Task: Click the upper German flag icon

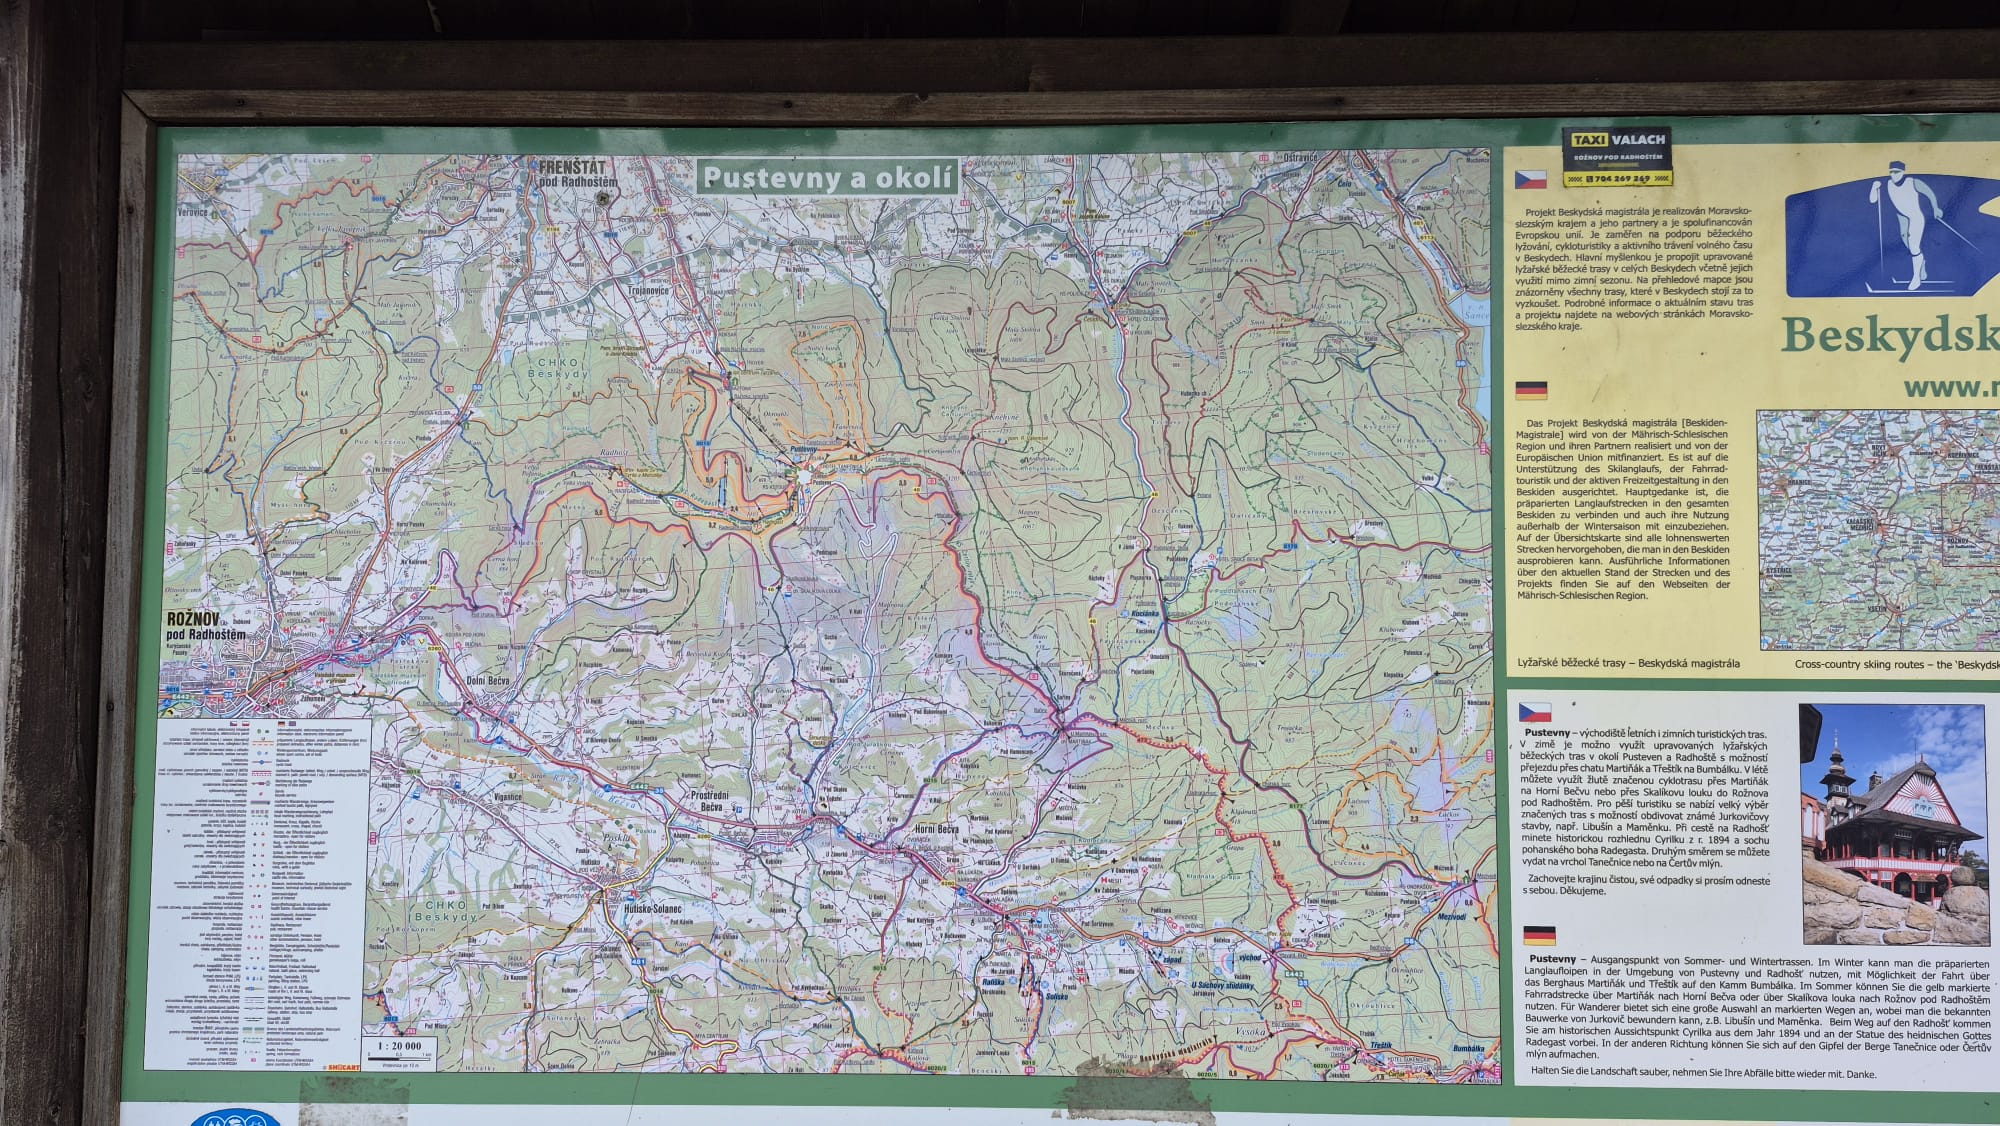Action: [x=1531, y=390]
